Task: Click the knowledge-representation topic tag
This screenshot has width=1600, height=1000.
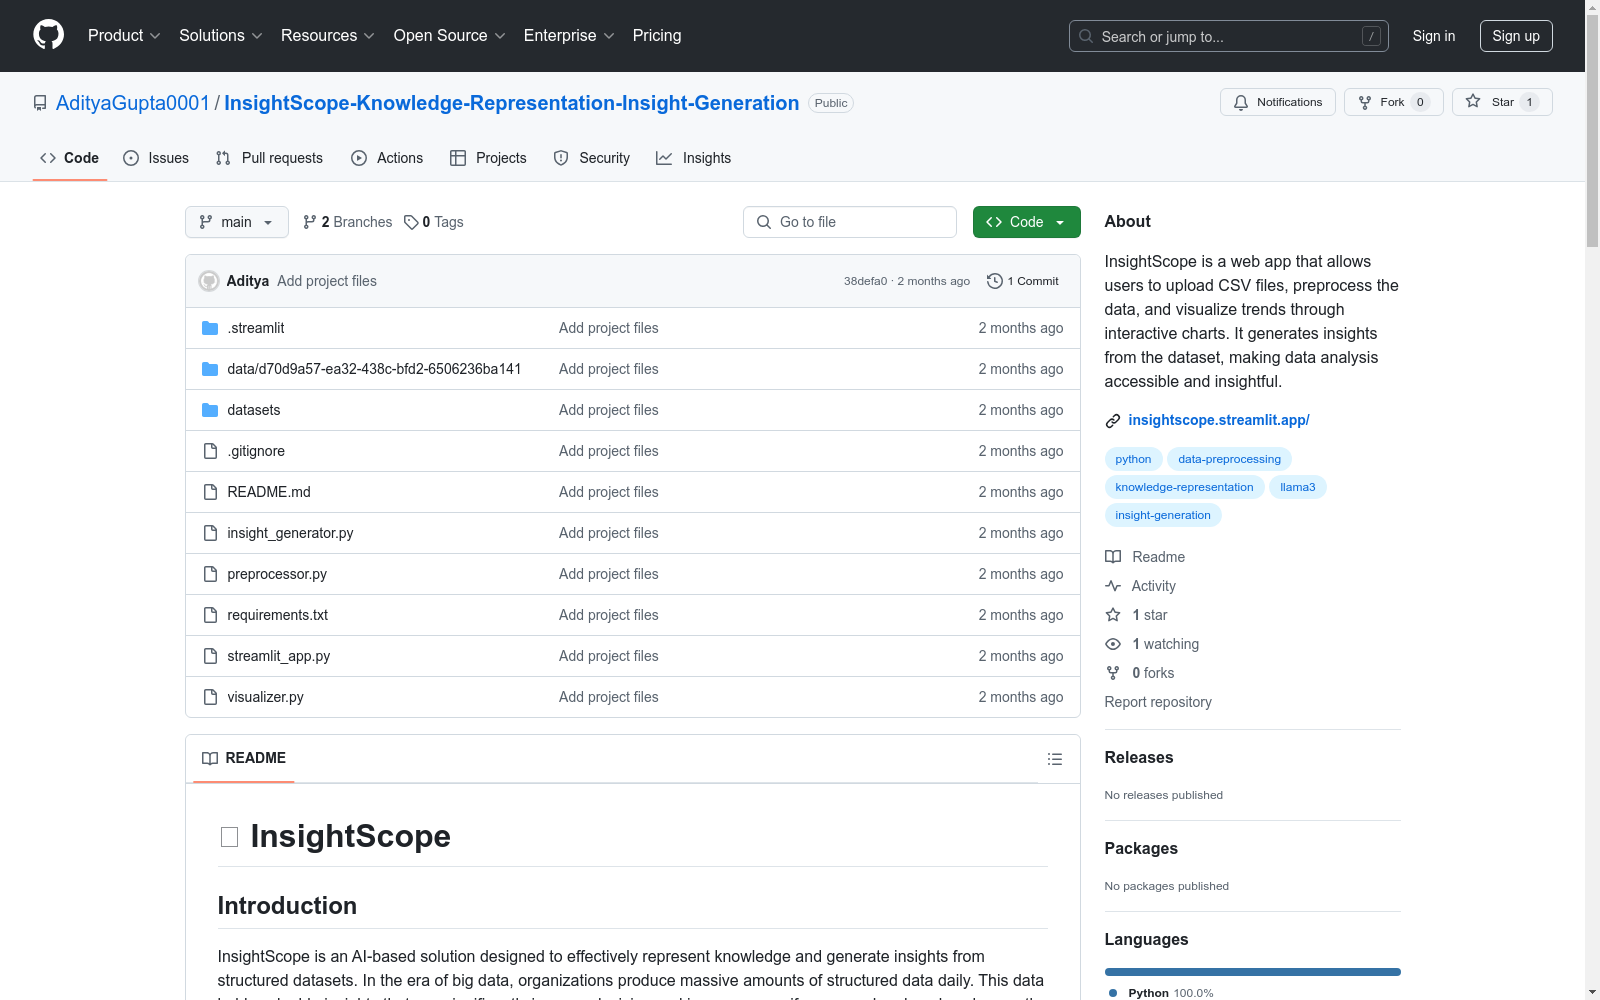Action: click(1184, 487)
